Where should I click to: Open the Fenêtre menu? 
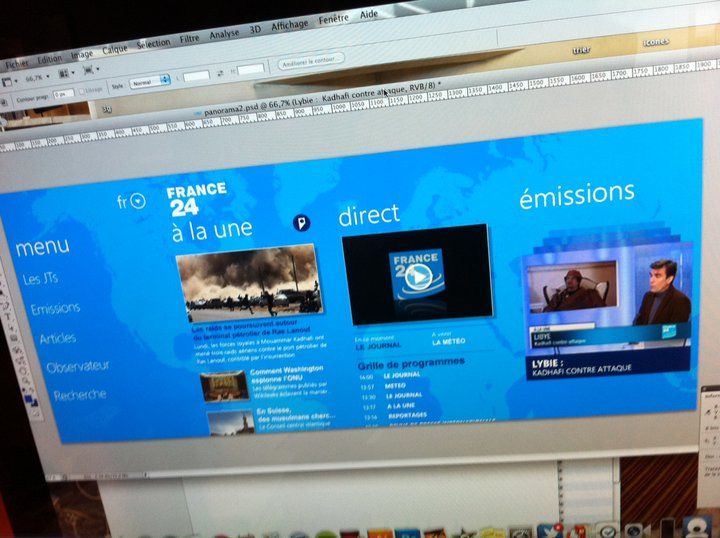tap(334, 19)
